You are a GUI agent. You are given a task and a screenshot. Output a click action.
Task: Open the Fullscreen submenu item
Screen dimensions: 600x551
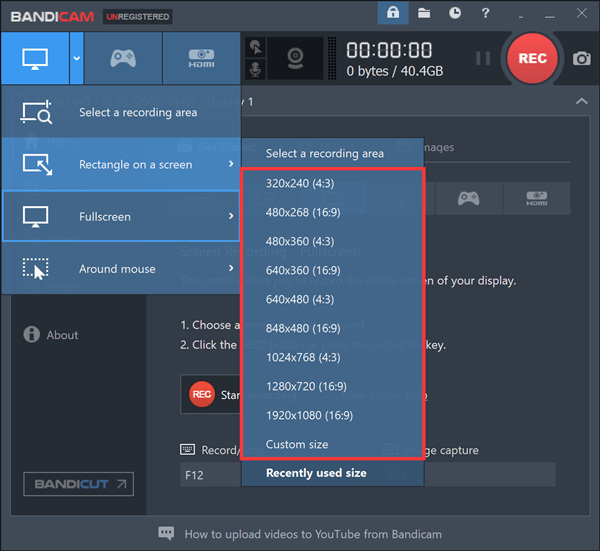pyautogui.click(x=121, y=216)
